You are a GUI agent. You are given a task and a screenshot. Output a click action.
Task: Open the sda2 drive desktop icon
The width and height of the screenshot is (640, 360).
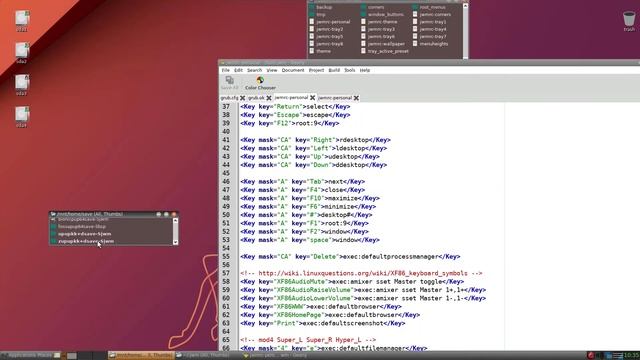[22, 52]
